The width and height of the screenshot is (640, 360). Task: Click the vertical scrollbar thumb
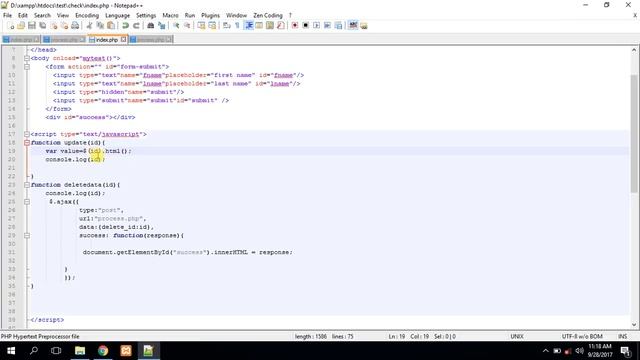coord(634,133)
